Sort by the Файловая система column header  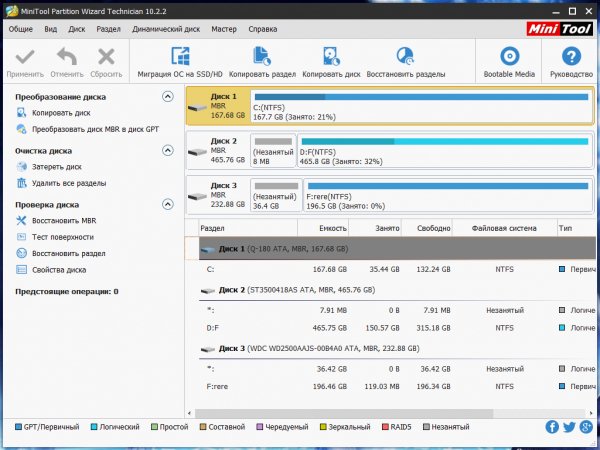click(504, 228)
